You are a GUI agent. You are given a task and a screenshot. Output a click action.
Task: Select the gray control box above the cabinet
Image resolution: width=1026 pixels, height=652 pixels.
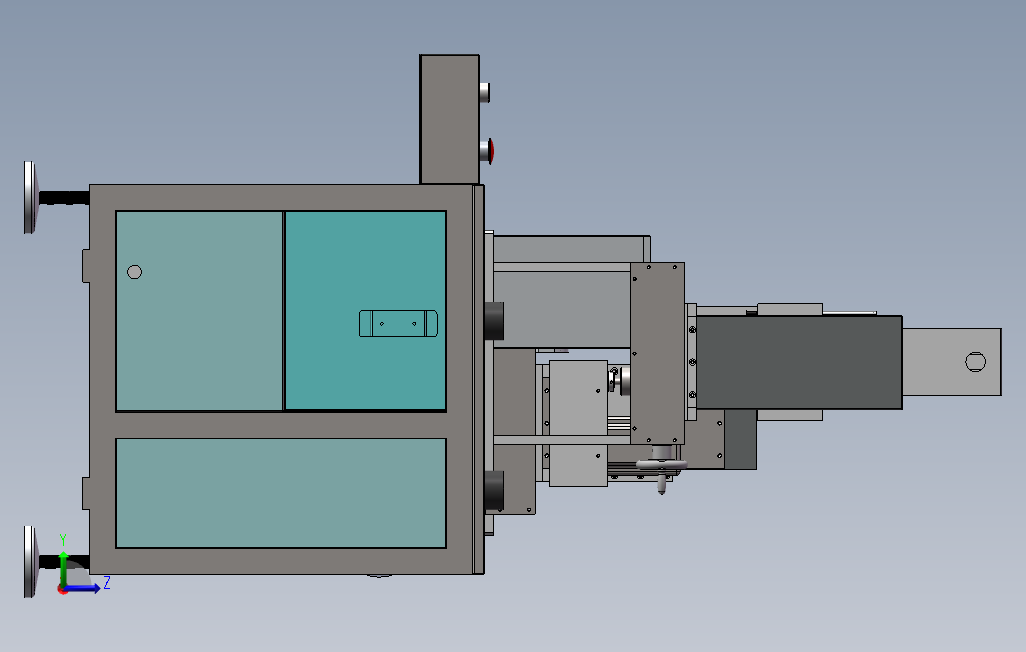[x=450, y=119]
